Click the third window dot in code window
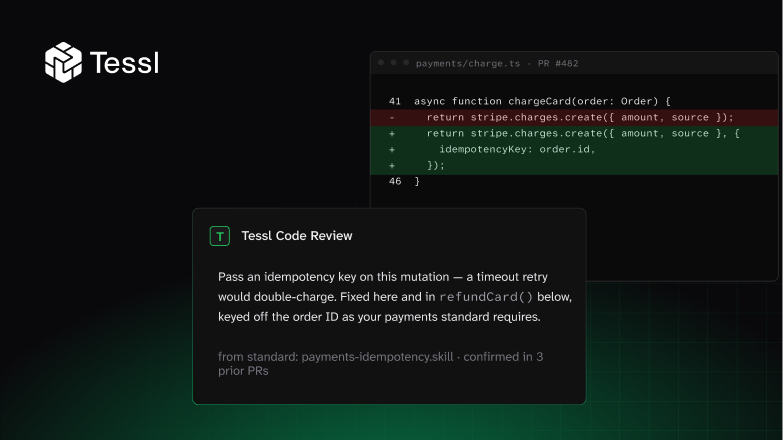Image resolution: width=783 pixels, height=440 pixels. [x=406, y=63]
